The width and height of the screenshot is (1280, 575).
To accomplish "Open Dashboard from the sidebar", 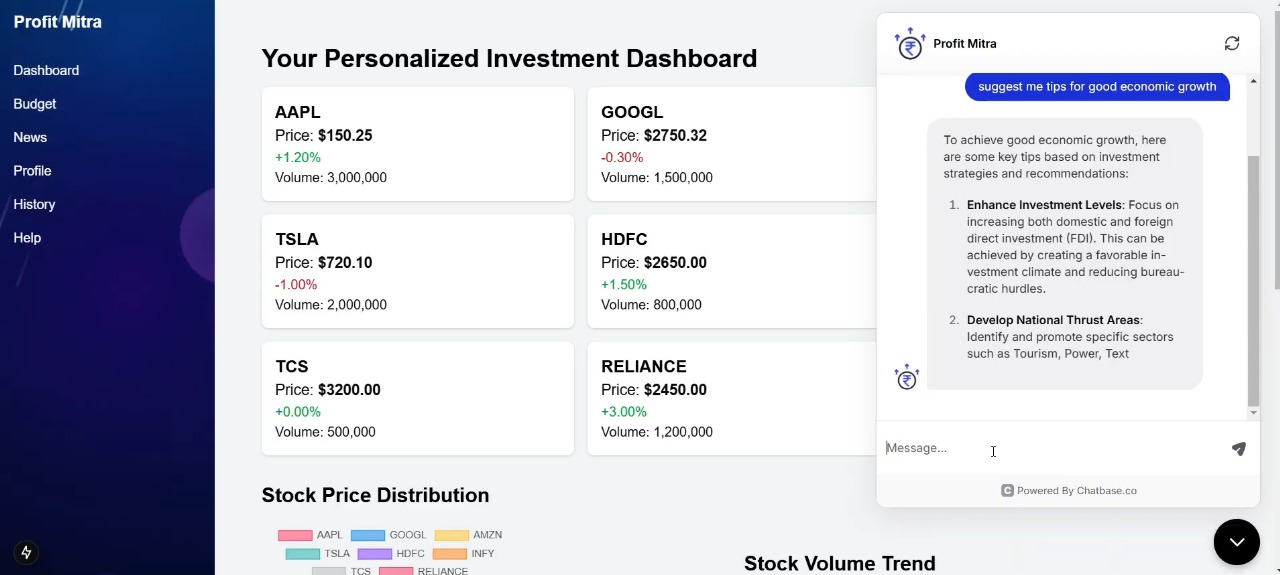I will [46, 71].
